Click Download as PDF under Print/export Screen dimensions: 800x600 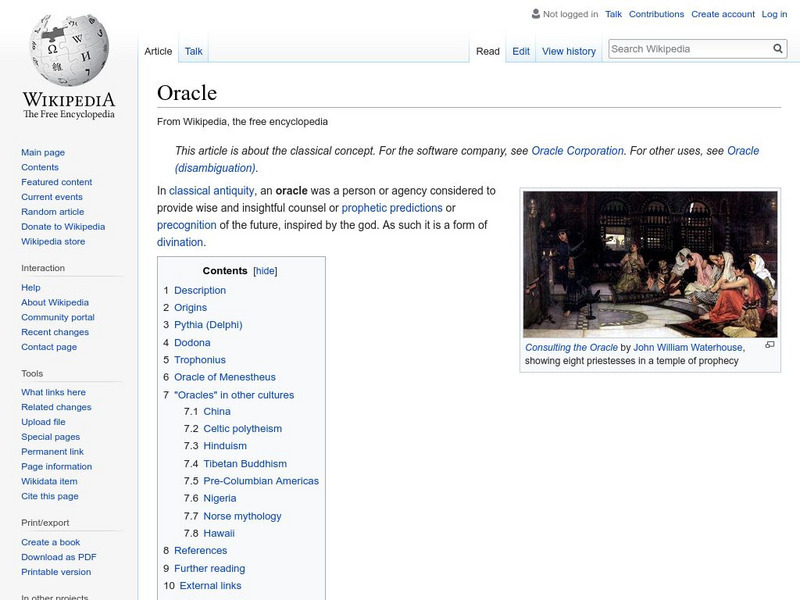point(61,556)
